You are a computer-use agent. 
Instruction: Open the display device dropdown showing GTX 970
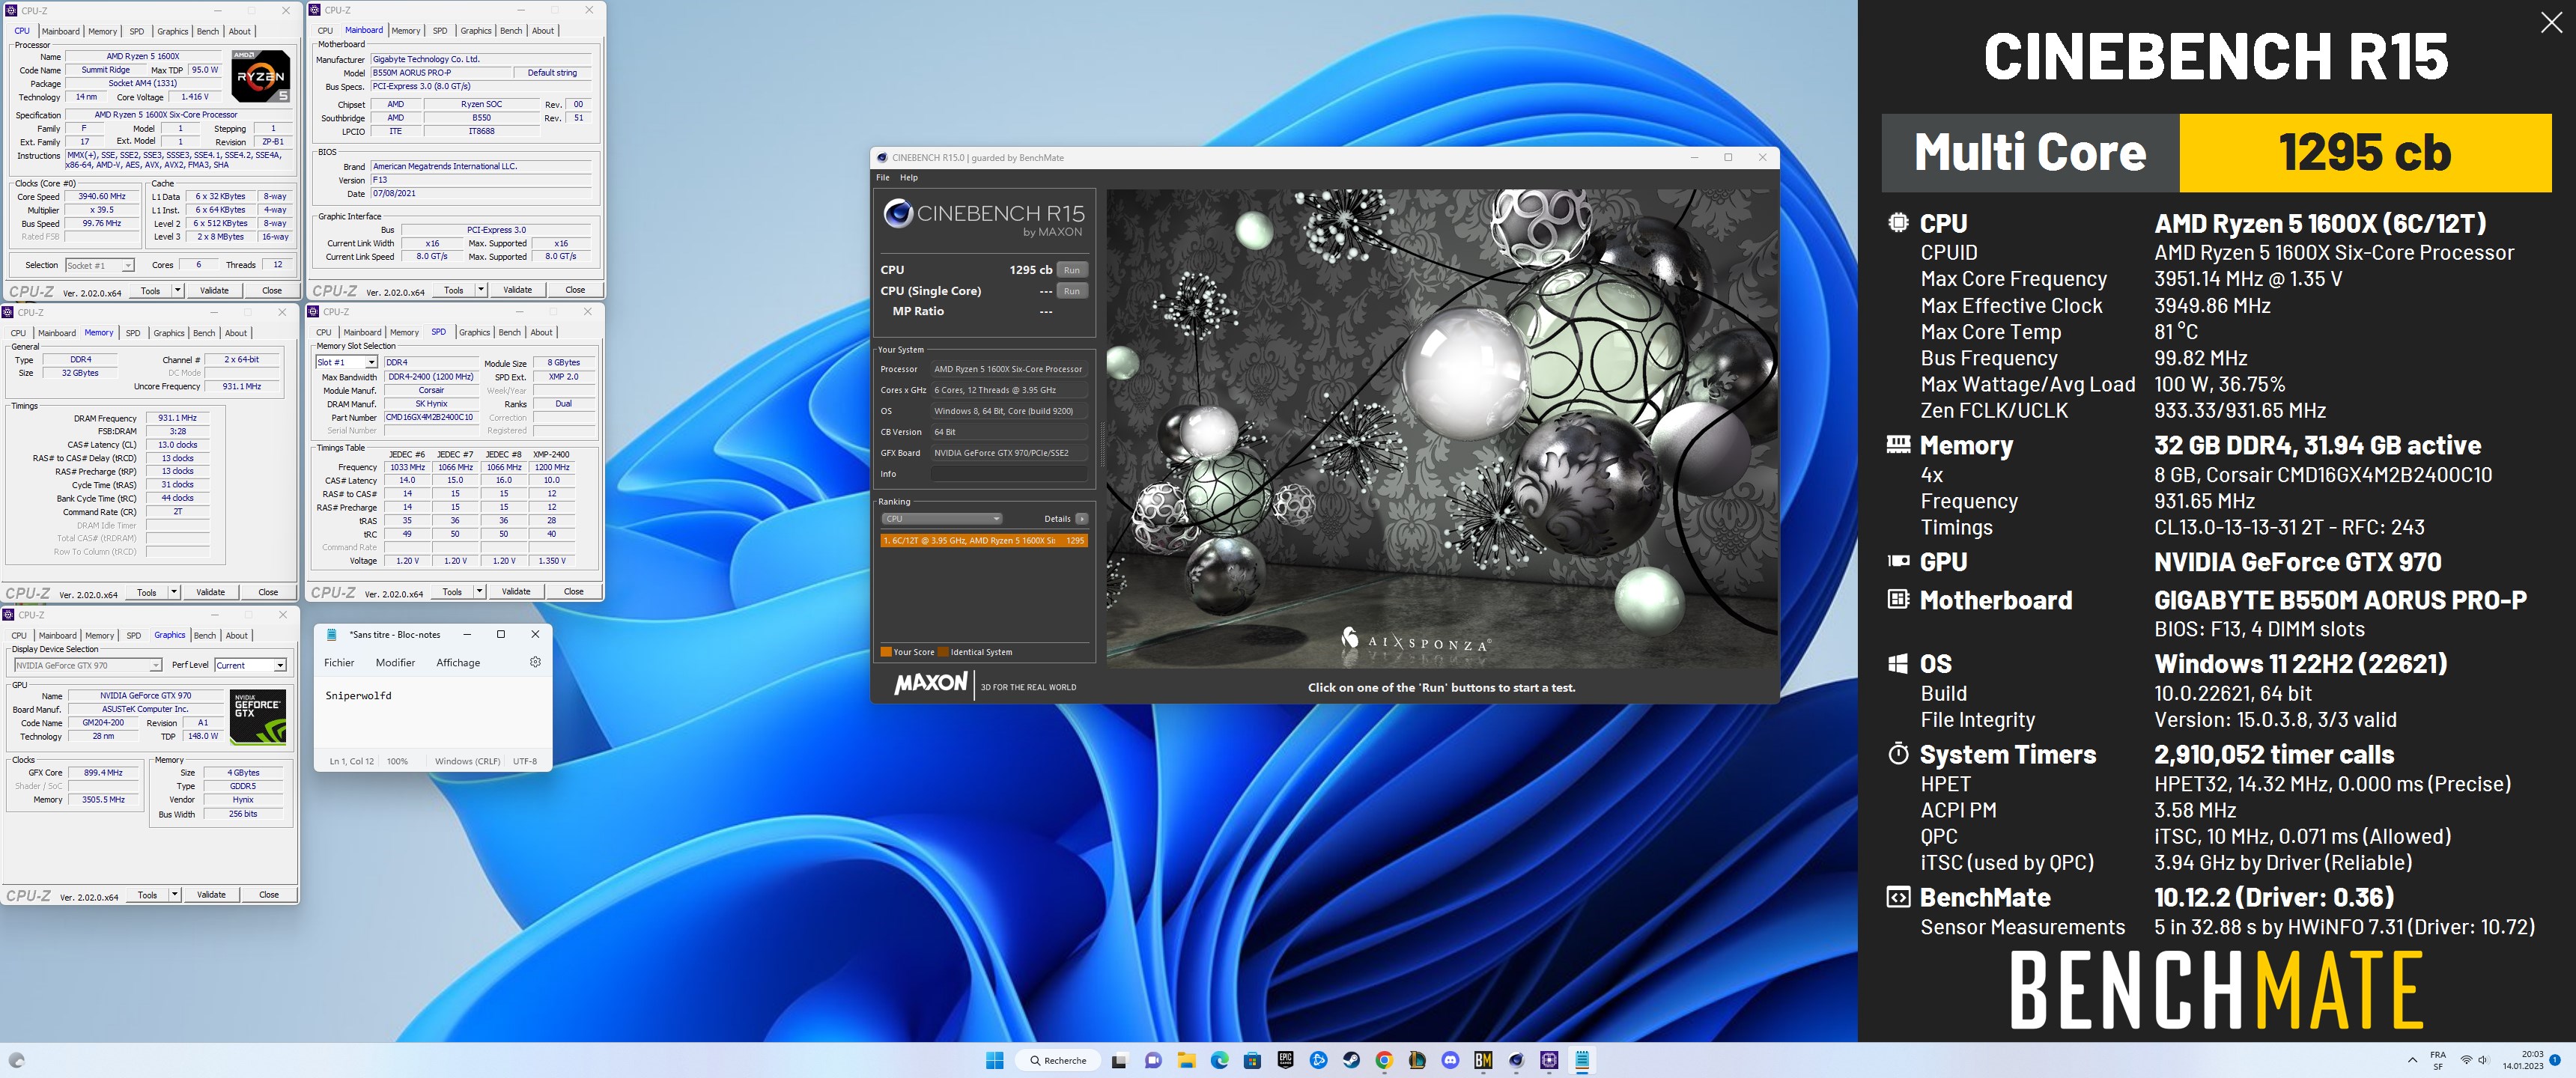click(88, 665)
